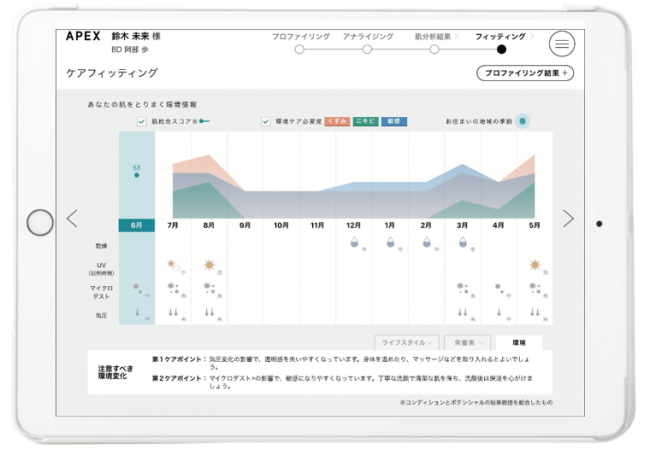Select the highlighted 6月 month label
650x455 pixels.
pyautogui.click(x=137, y=225)
